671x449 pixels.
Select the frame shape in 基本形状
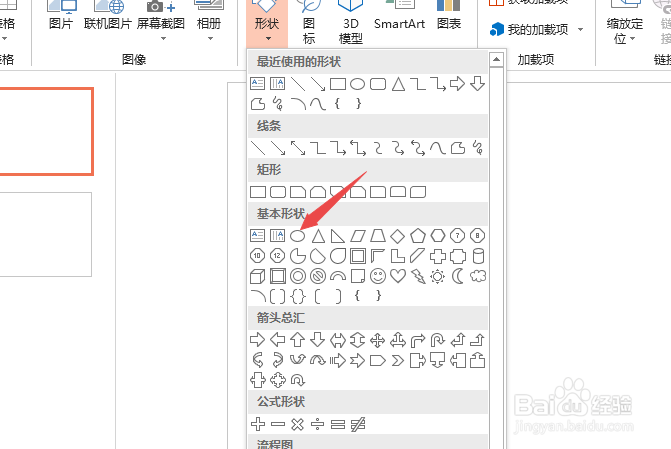tap(358, 256)
